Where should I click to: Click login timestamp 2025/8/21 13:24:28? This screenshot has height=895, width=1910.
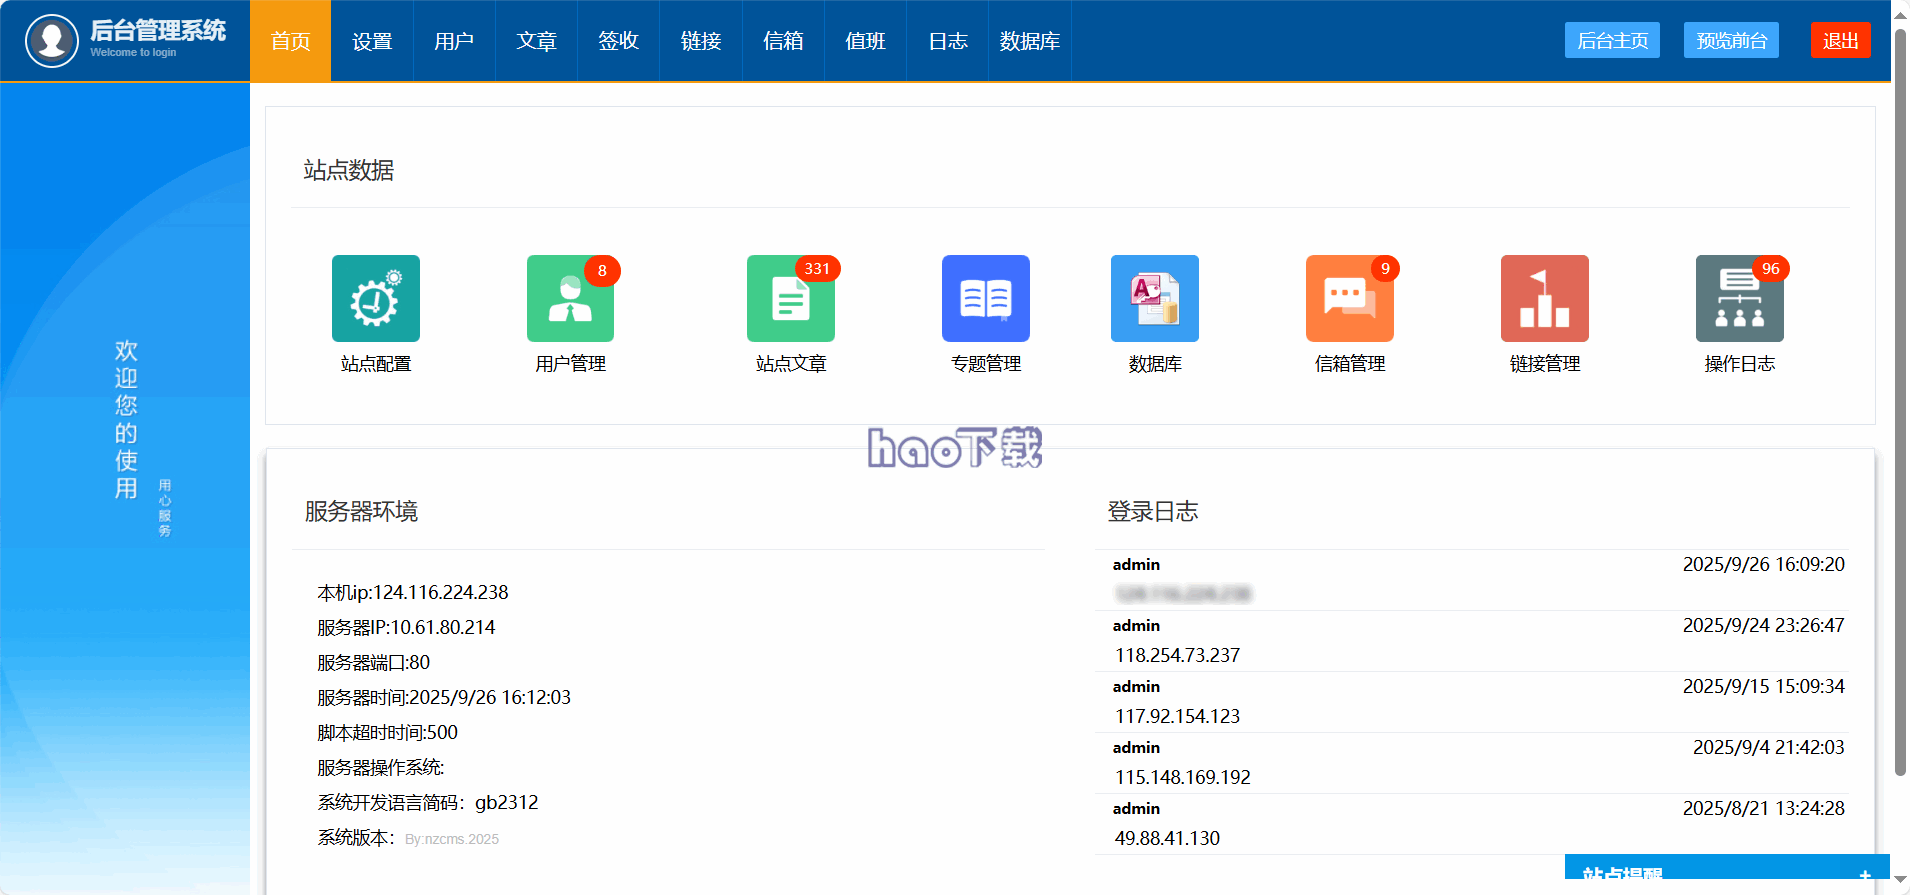click(1763, 808)
